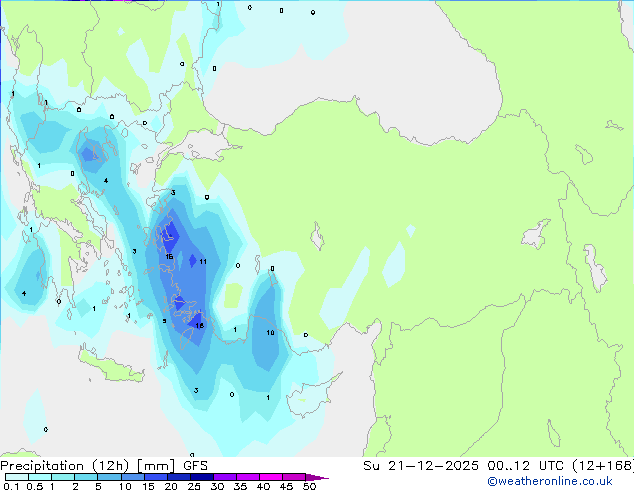Select the '0.5' legend scale label

pyautogui.click(x=35, y=486)
